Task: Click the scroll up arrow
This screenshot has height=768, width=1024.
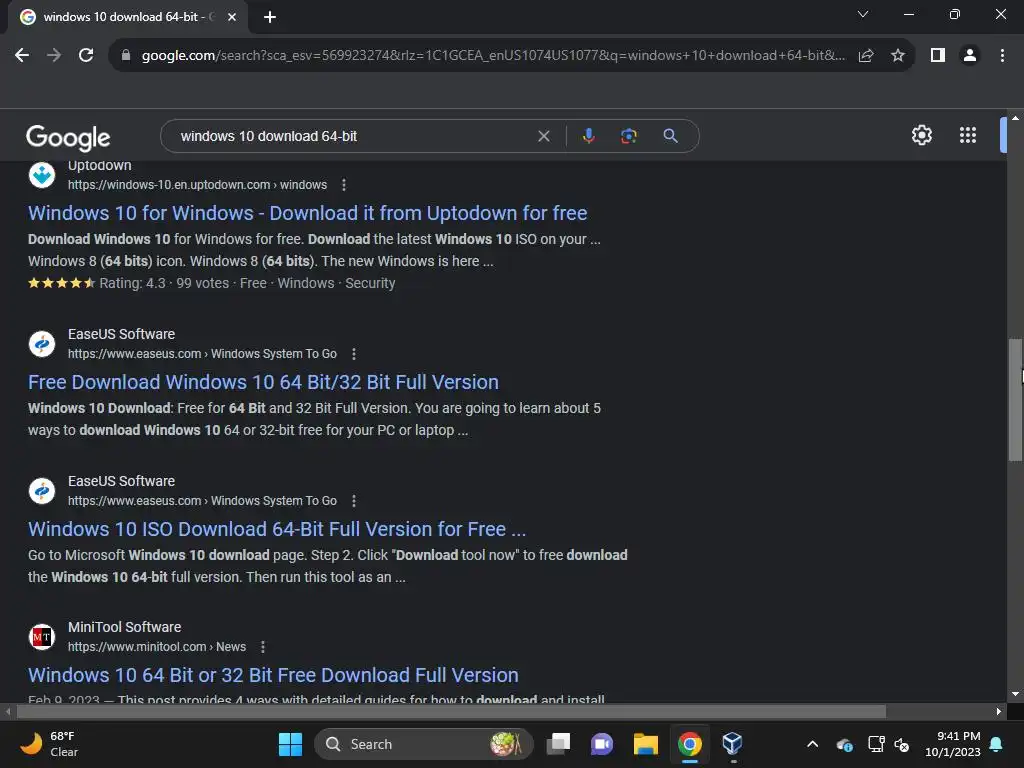Action: click(1015, 118)
